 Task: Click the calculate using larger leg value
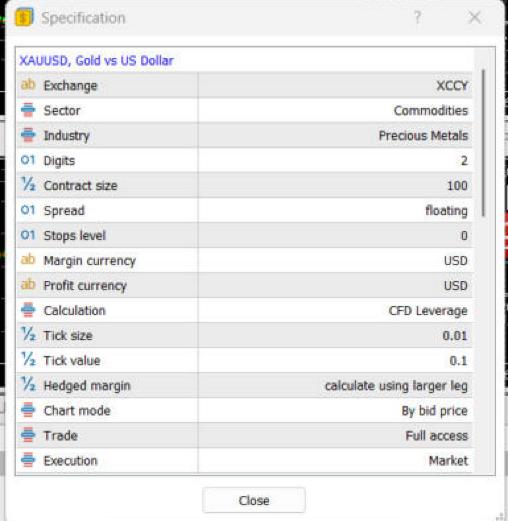(396, 386)
